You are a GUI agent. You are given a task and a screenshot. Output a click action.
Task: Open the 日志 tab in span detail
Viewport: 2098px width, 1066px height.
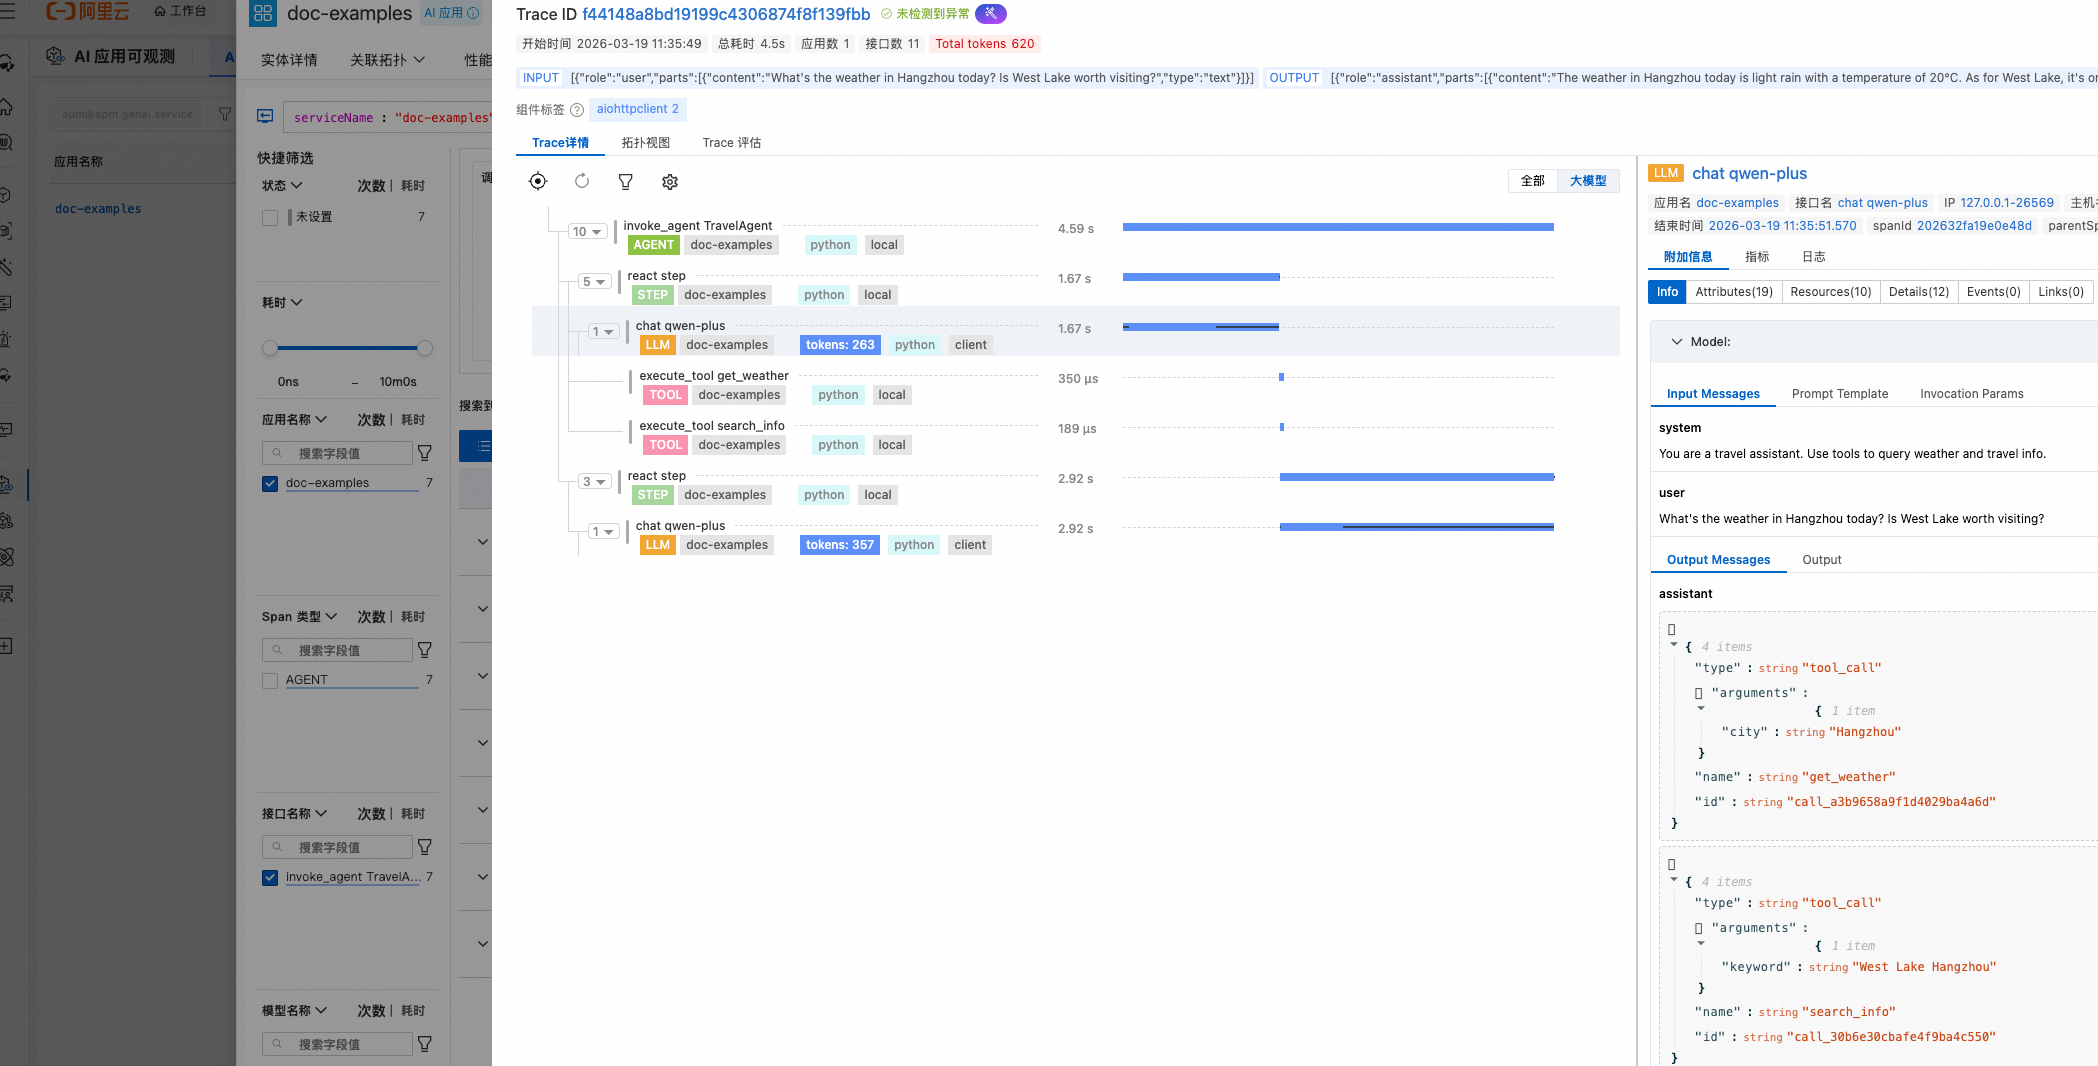point(1814,257)
